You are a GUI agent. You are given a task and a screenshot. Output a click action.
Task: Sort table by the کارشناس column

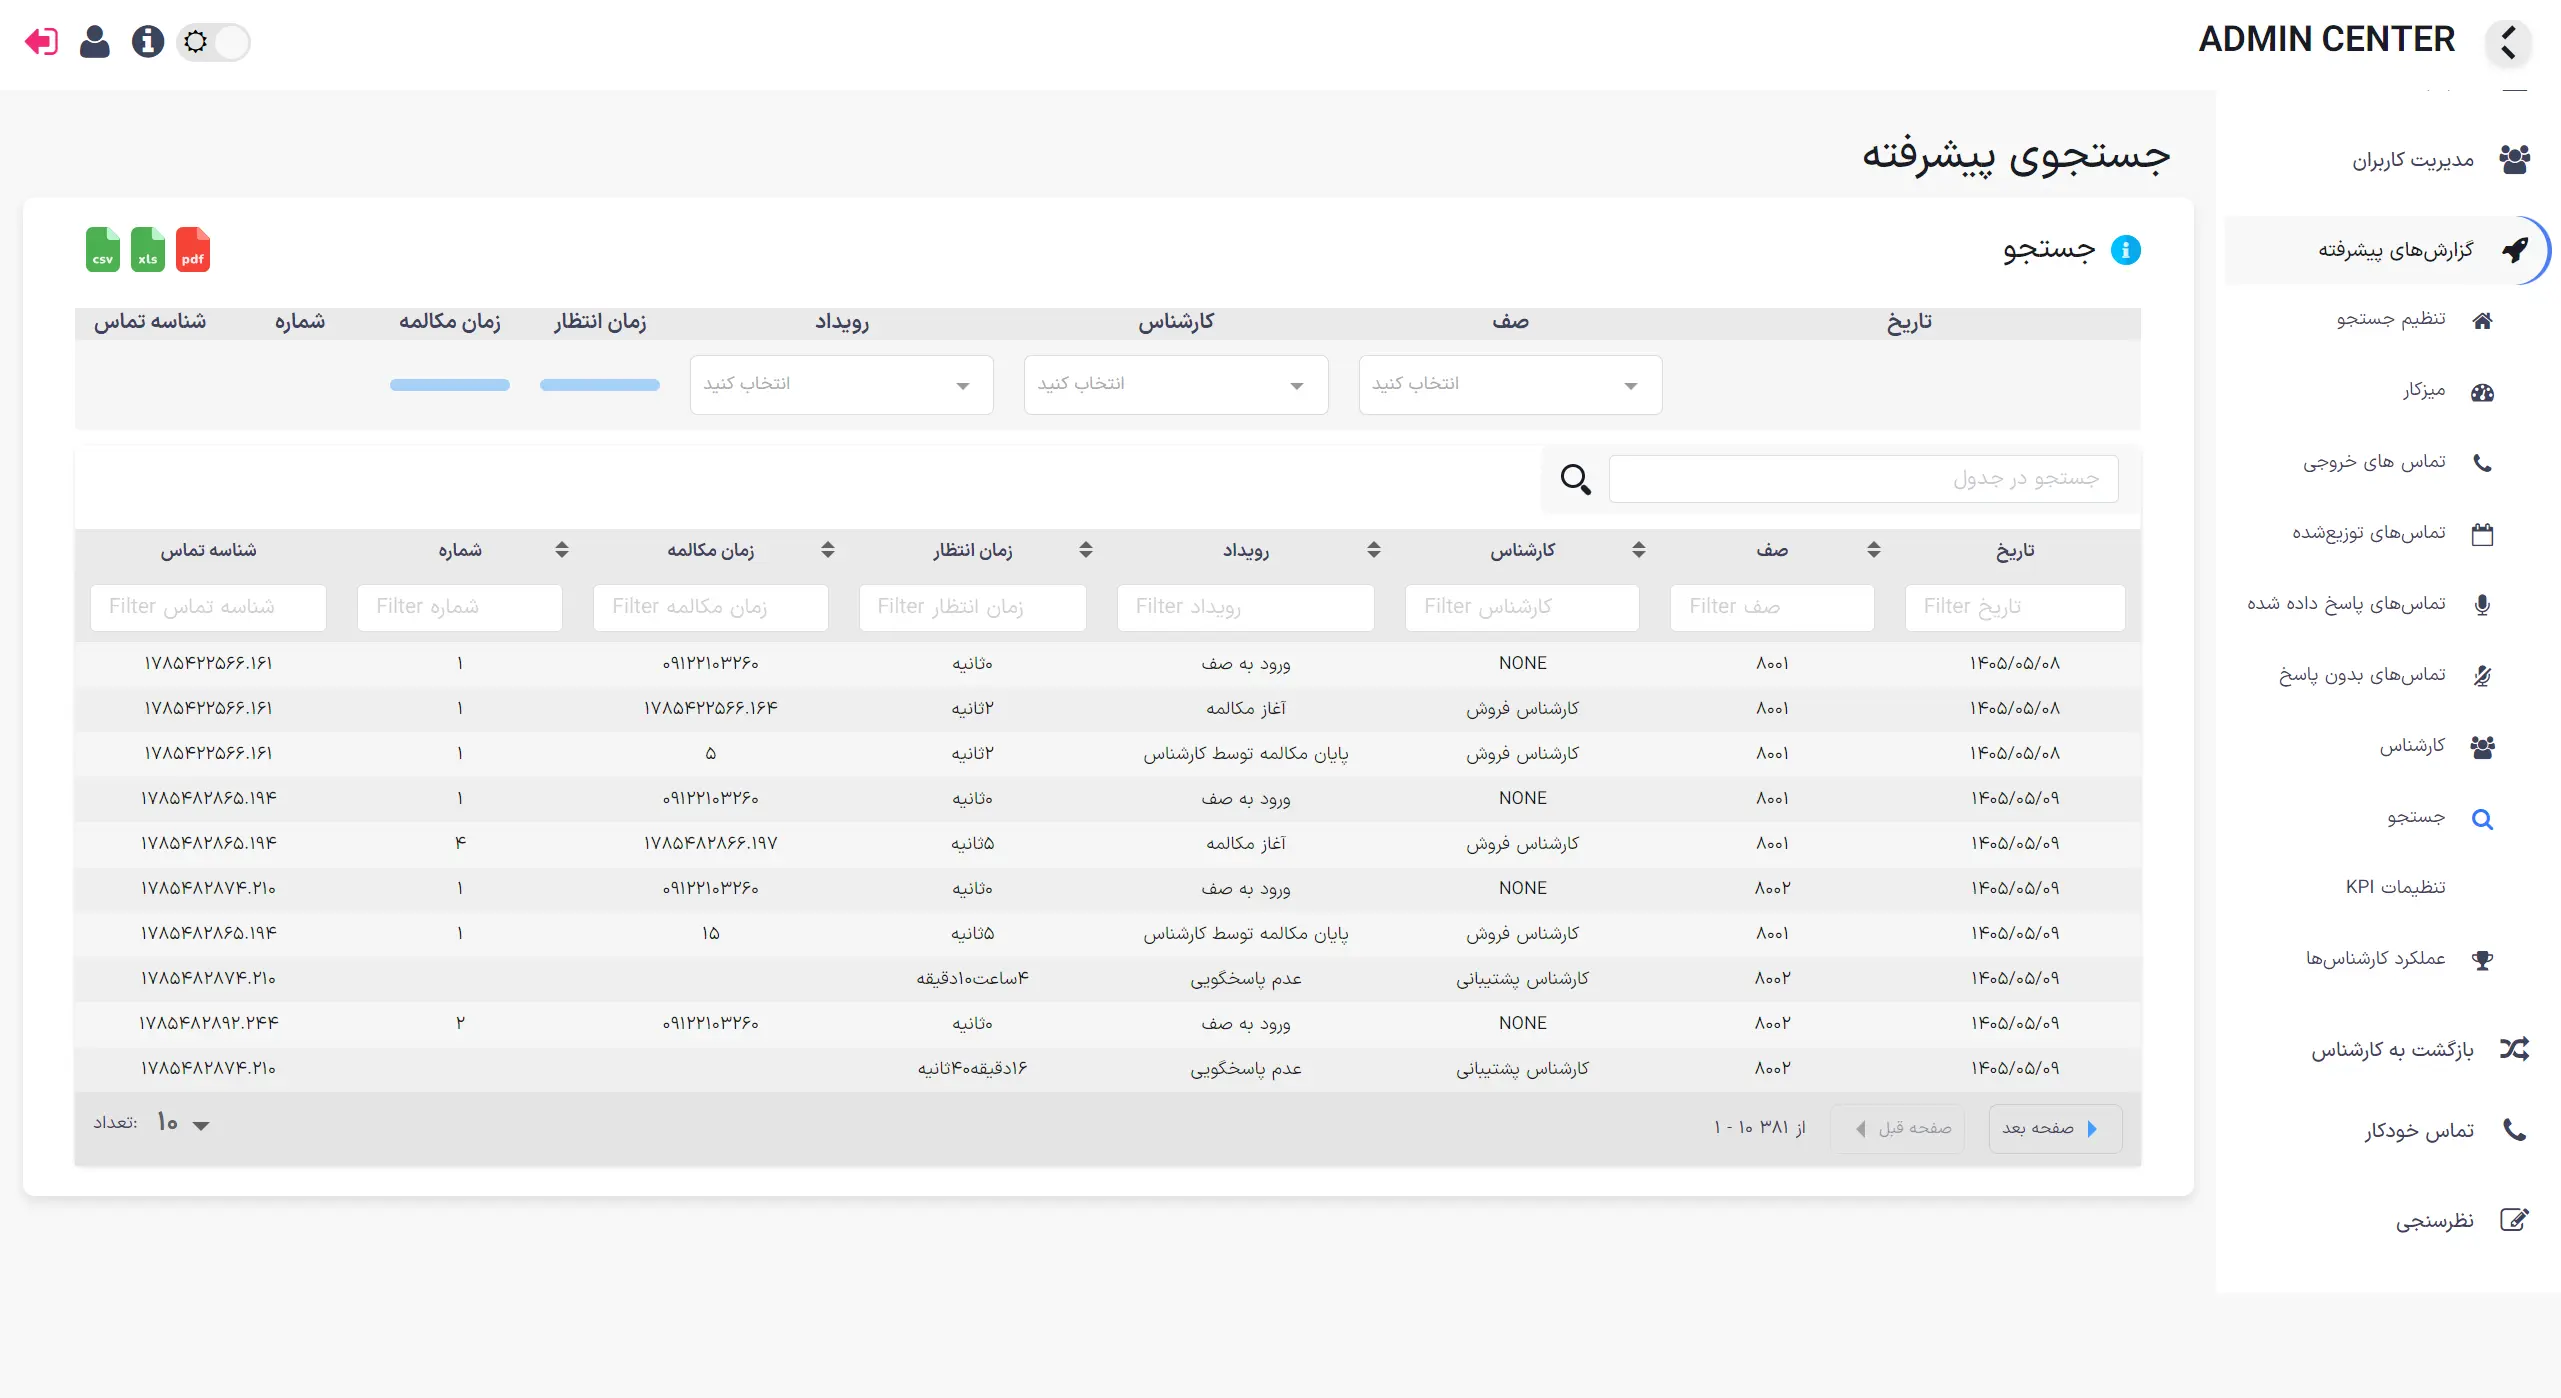tap(1639, 550)
